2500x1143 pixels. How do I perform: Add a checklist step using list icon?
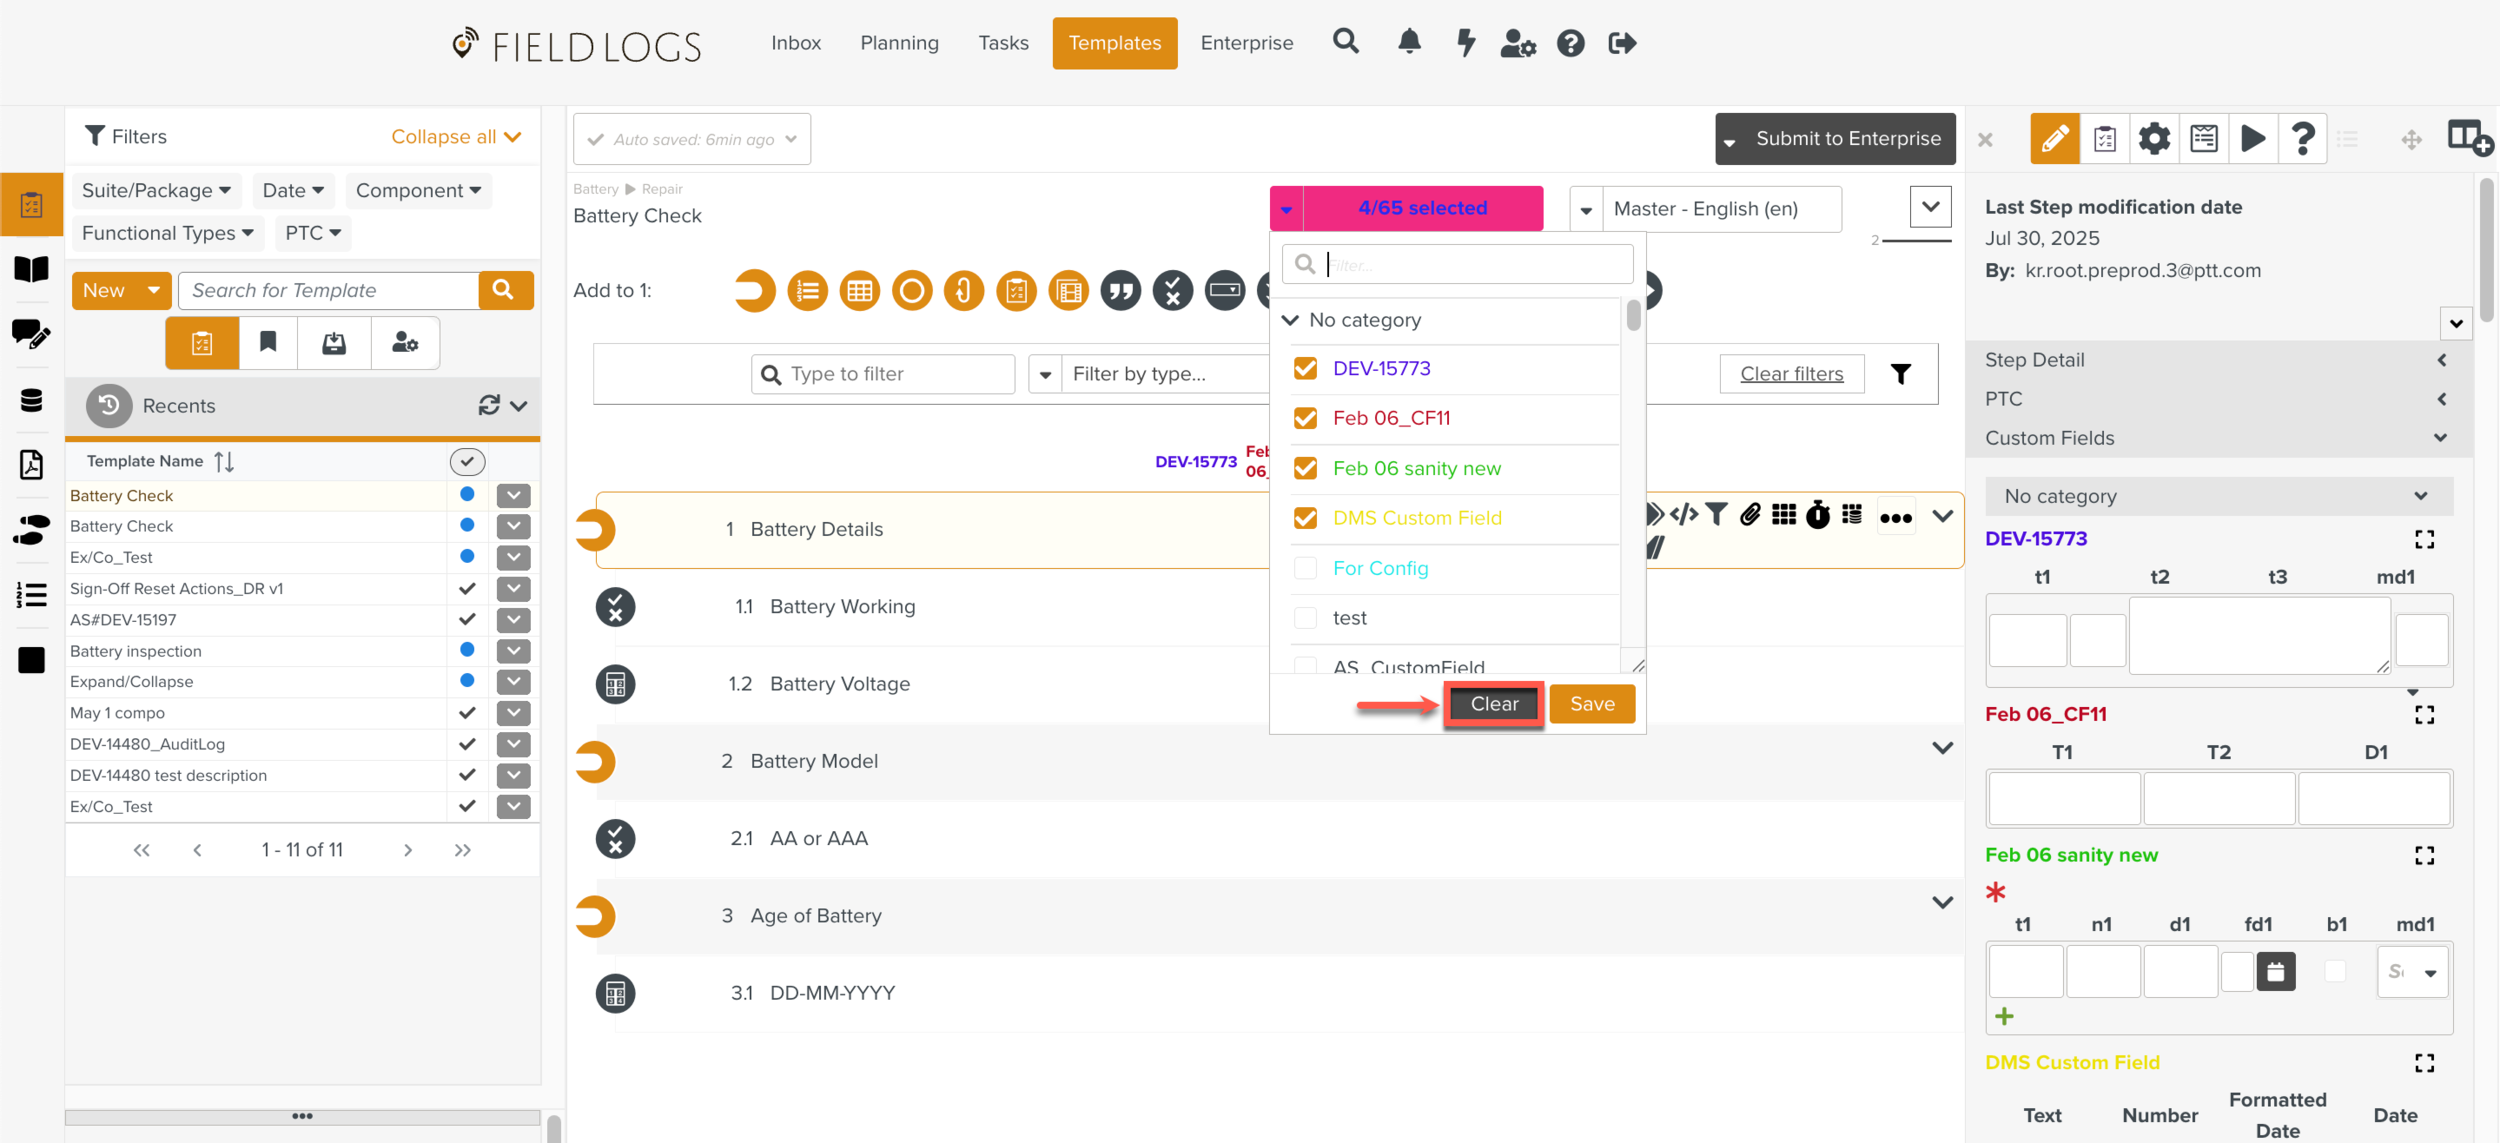click(807, 291)
